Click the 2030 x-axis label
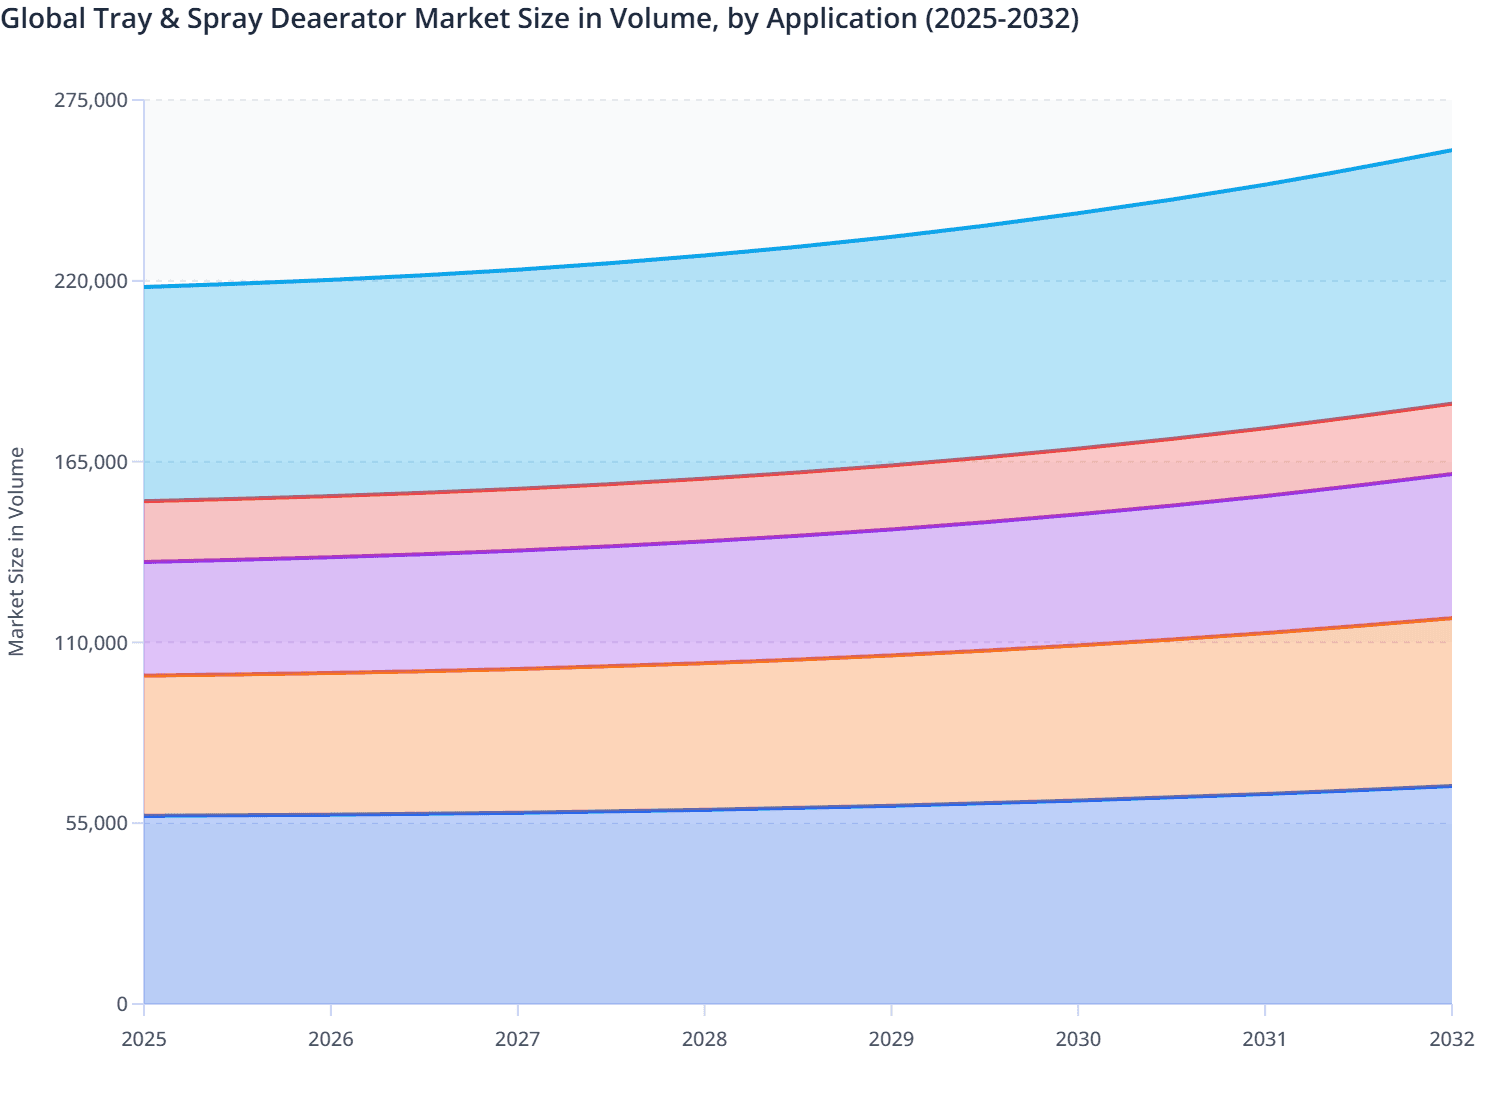Image resolution: width=1508 pixels, height=1120 pixels. pos(1077,1040)
